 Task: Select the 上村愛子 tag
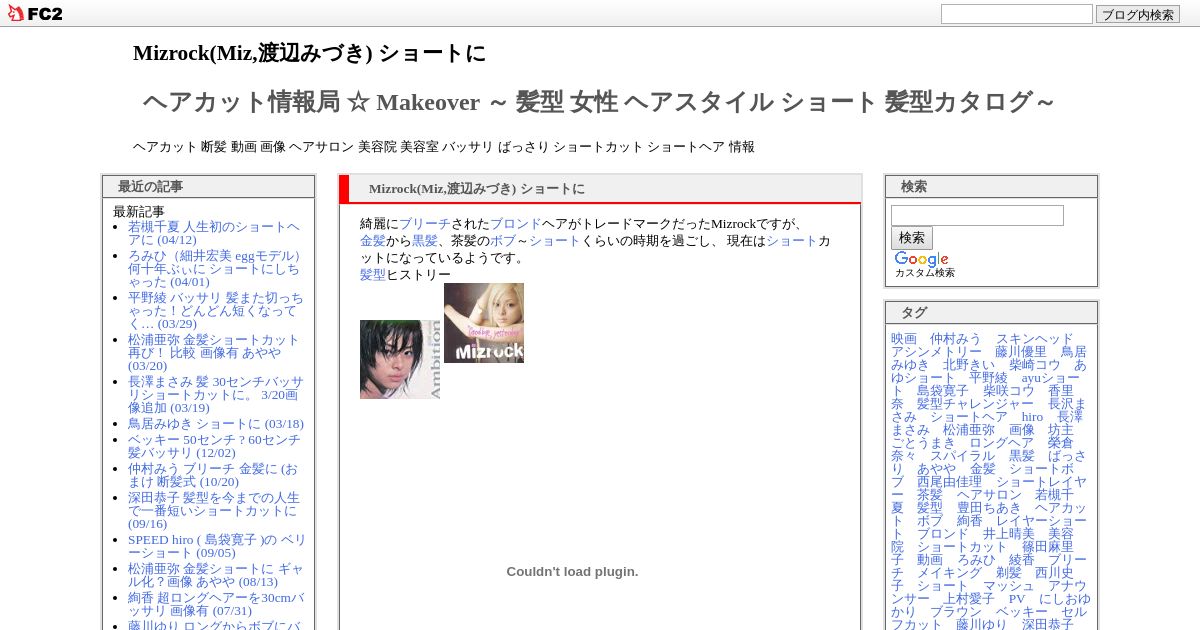tap(969, 599)
